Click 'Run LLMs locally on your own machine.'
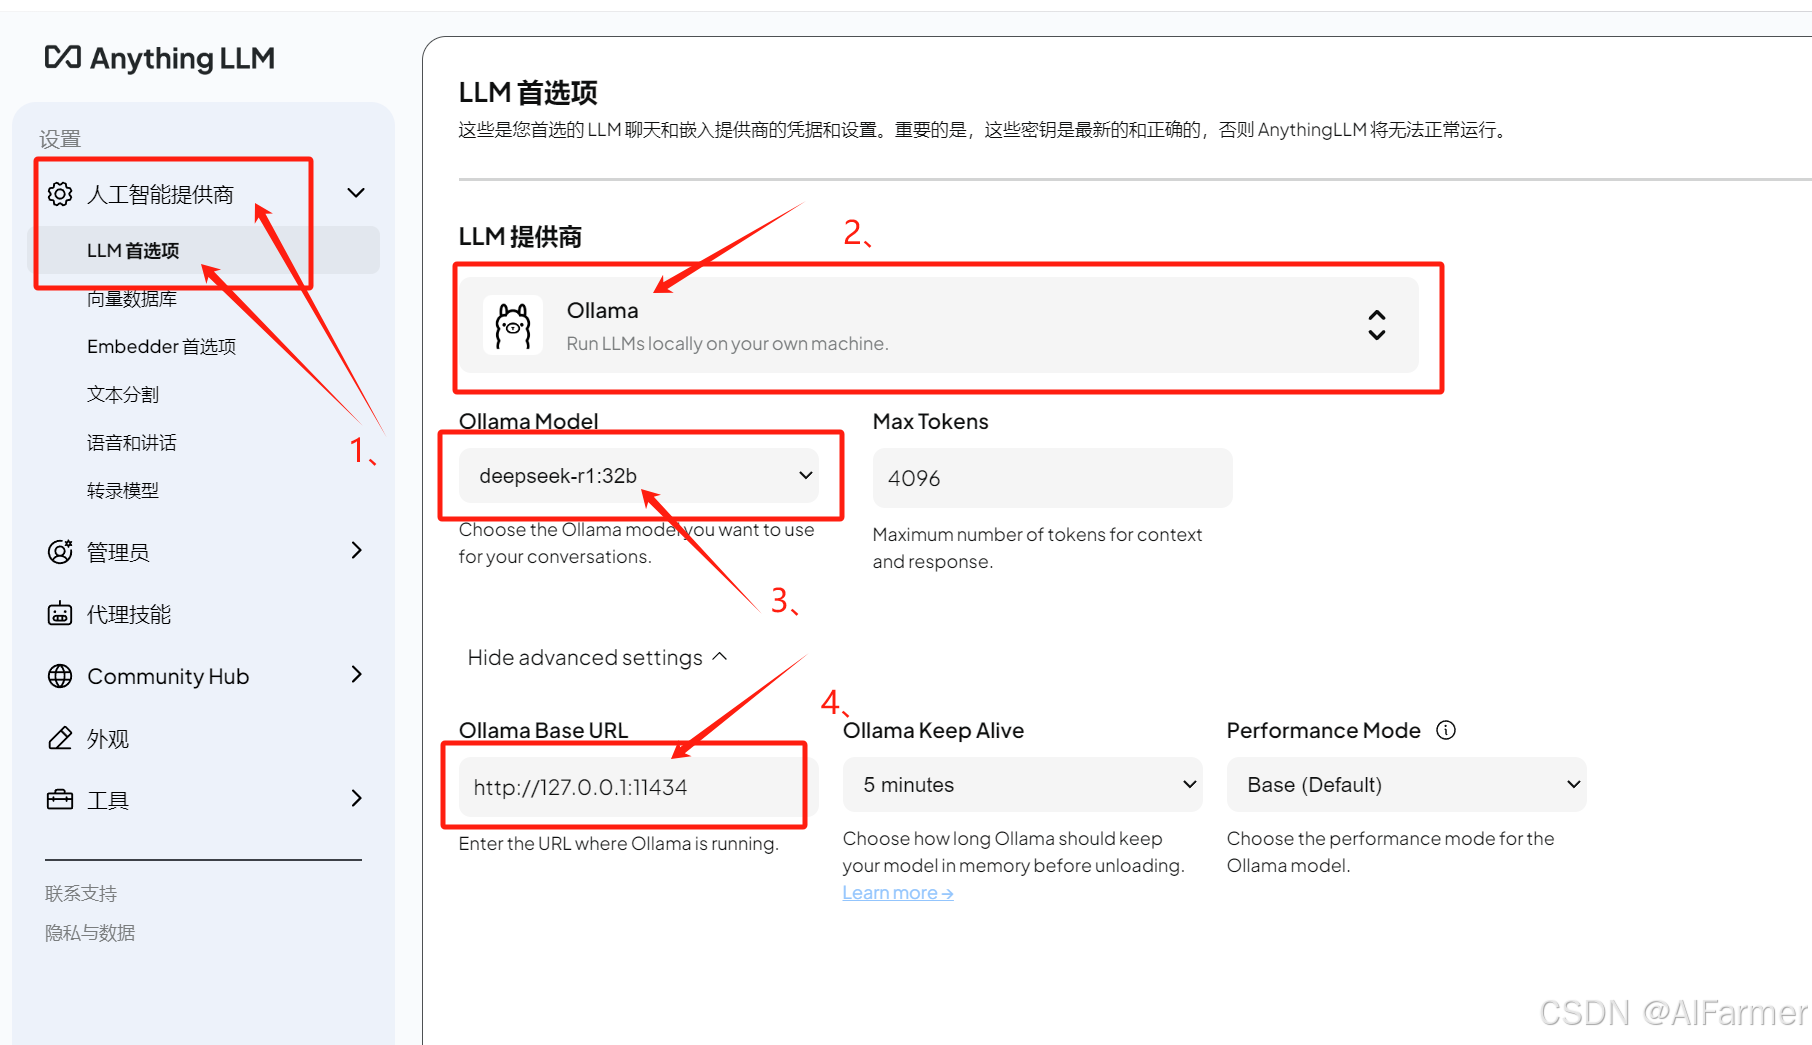Viewport: 1812px width, 1045px height. [x=727, y=343]
